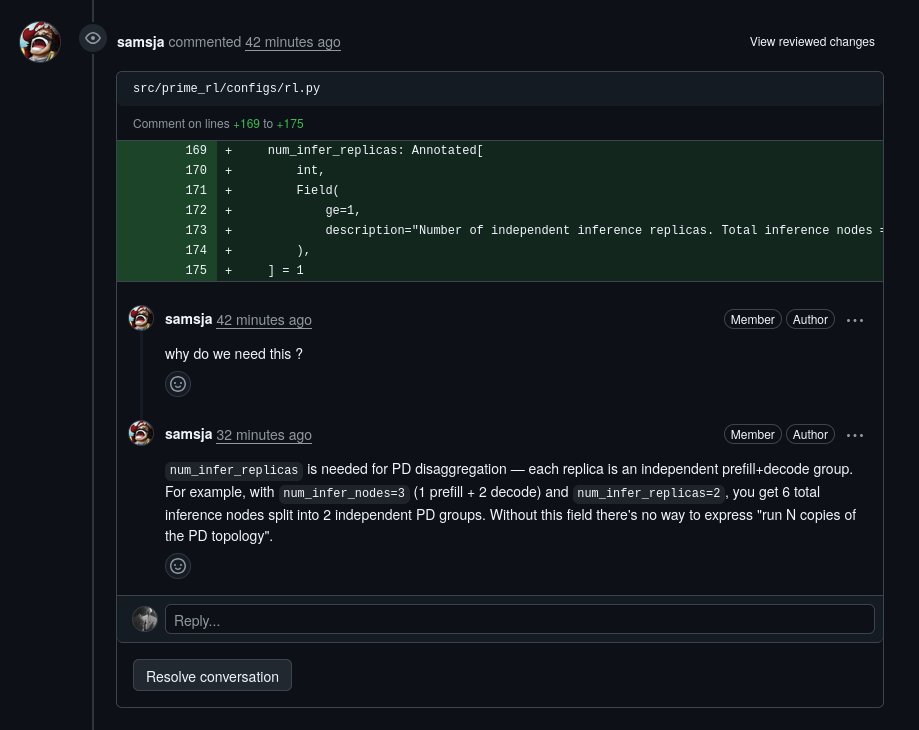This screenshot has height=730, width=919.
Task: Click Author badge on the first comment
Action: click(x=810, y=319)
